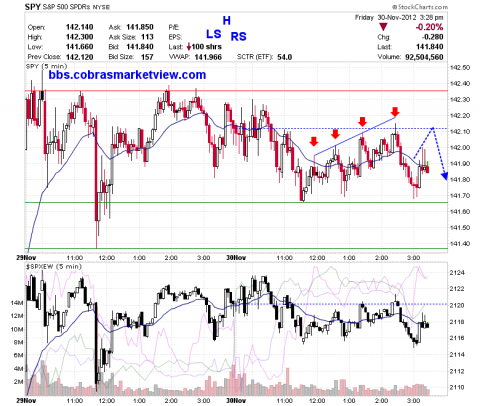Image resolution: width=480 pixels, height=406 pixels.
Task: Click the 4M volume axis label
Action: click(18, 369)
